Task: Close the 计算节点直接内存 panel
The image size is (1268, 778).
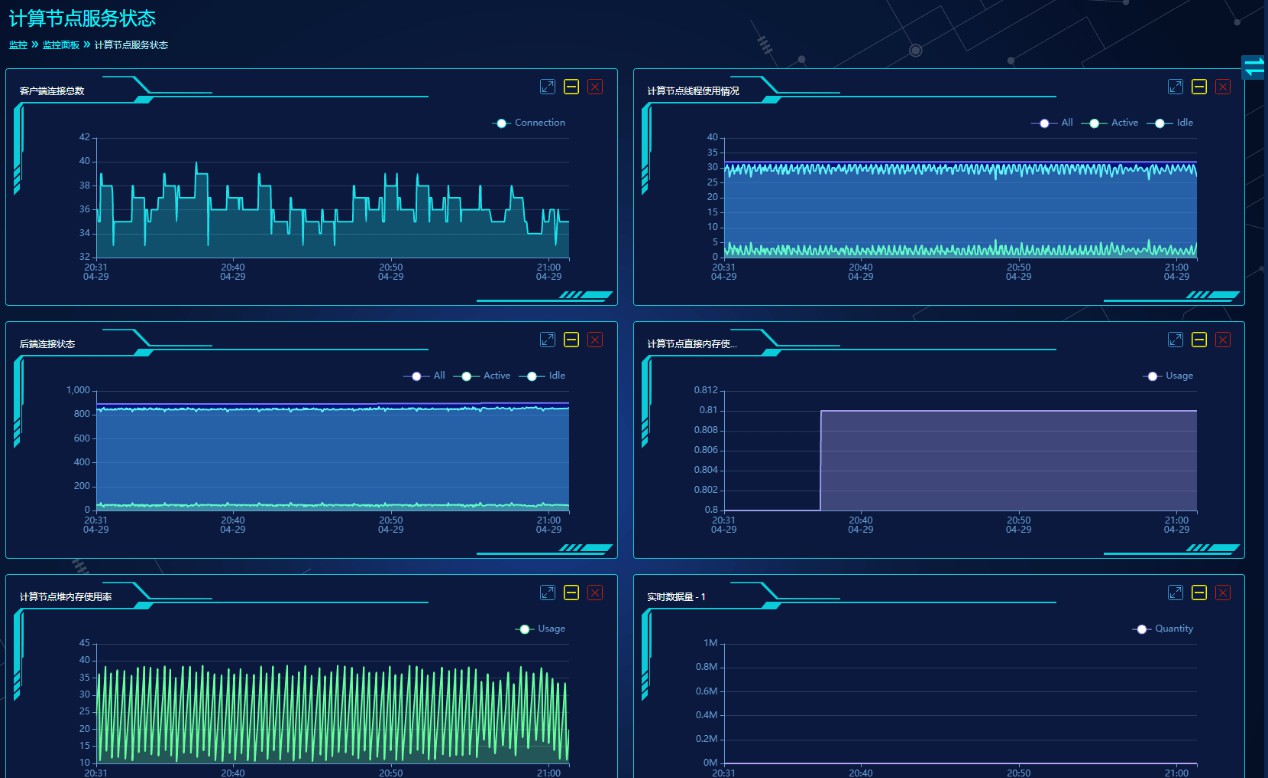Action: coord(1223,340)
